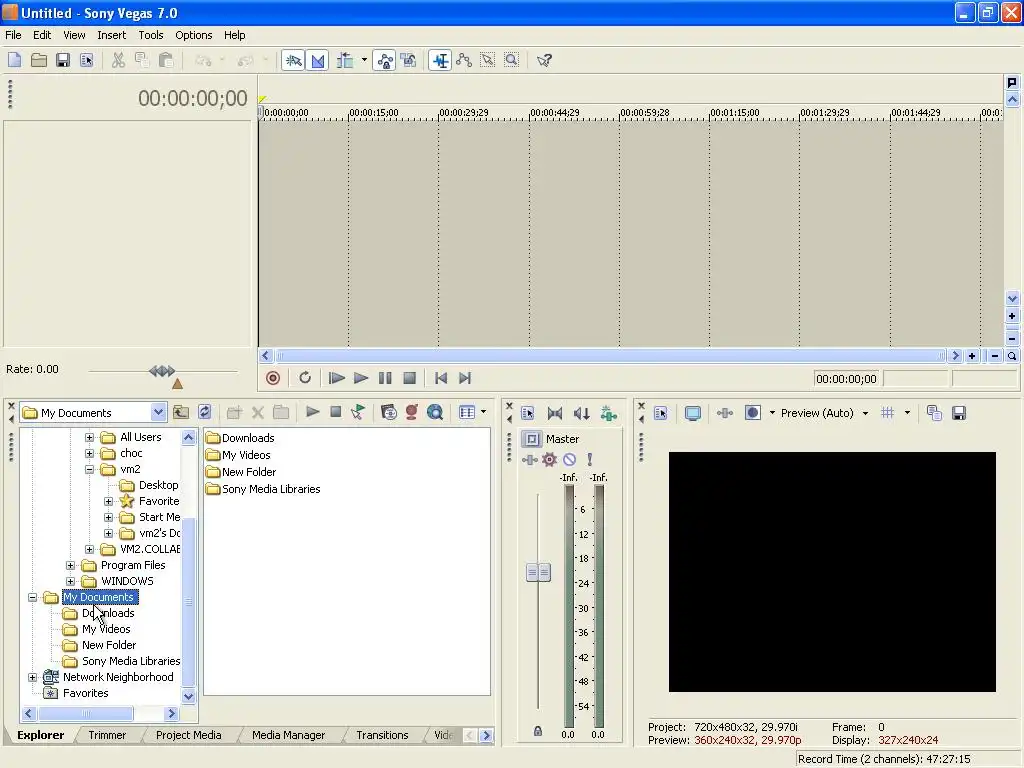Screen dimensions: 1024x768
Task: Start preview in the Explorer toolbar
Action: click(312, 412)
